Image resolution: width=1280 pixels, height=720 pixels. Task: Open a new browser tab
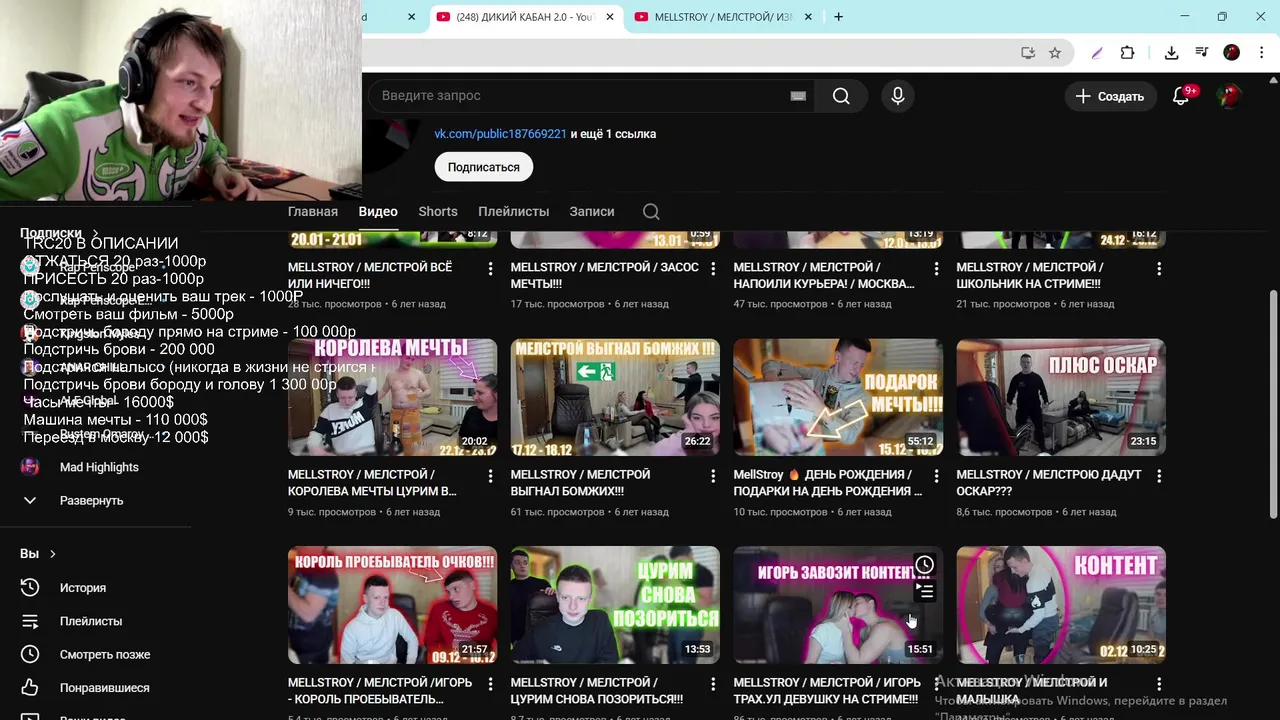(x=838, y=17)
